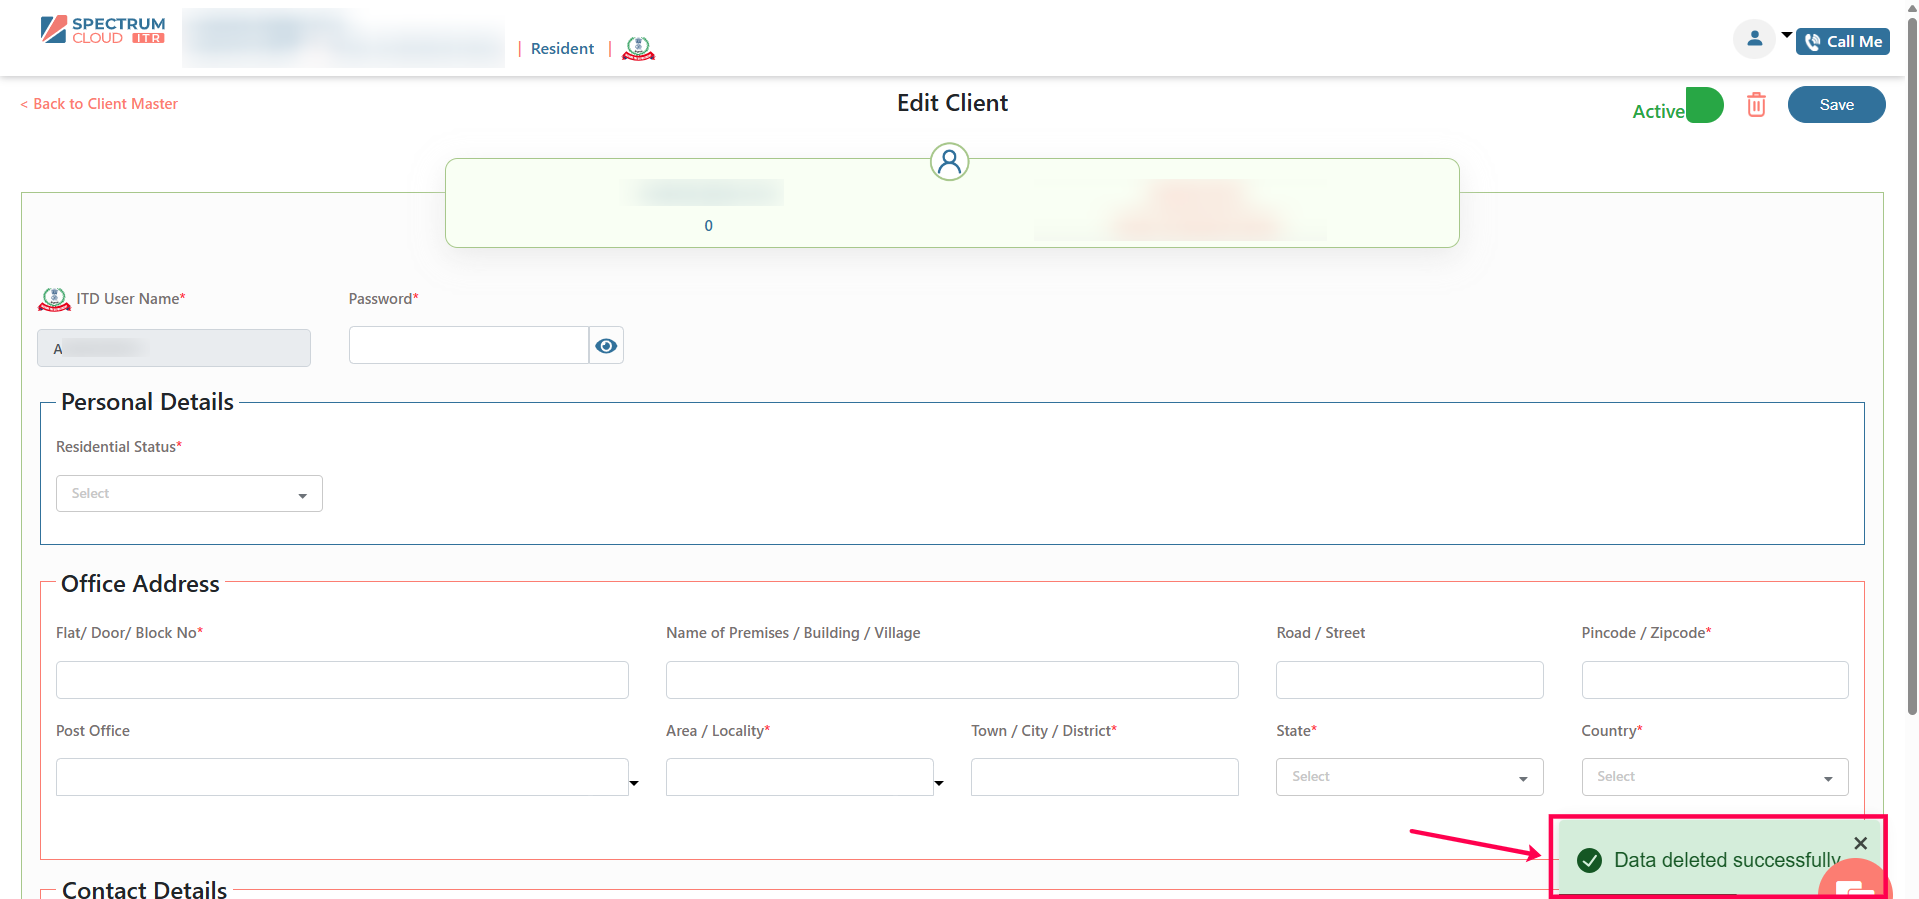Open the Residential Status dropdown
The height and width of the screenshot is (899, 1919).
click(x=189, y=494)
